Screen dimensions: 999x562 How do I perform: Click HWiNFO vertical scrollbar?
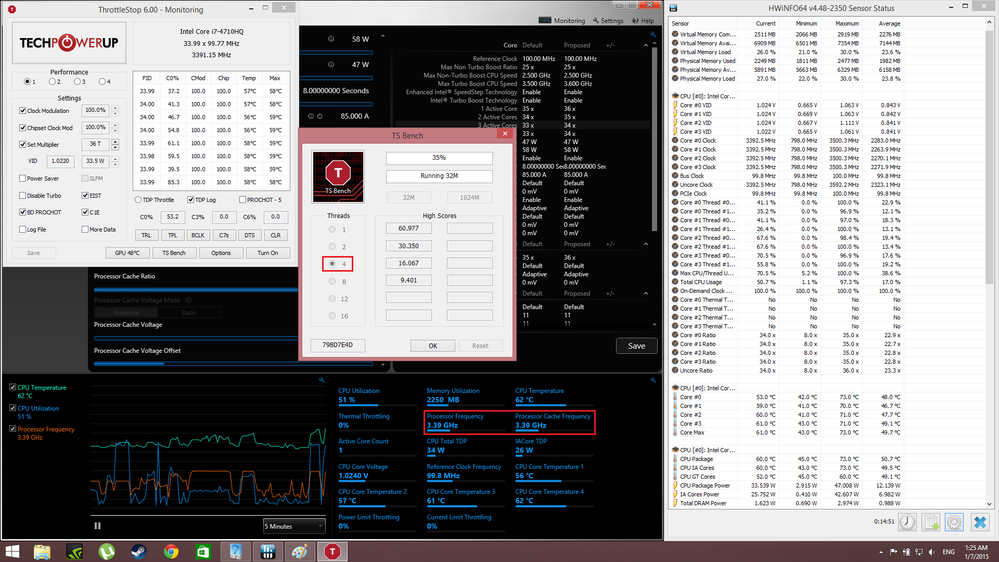click(989, 261)
